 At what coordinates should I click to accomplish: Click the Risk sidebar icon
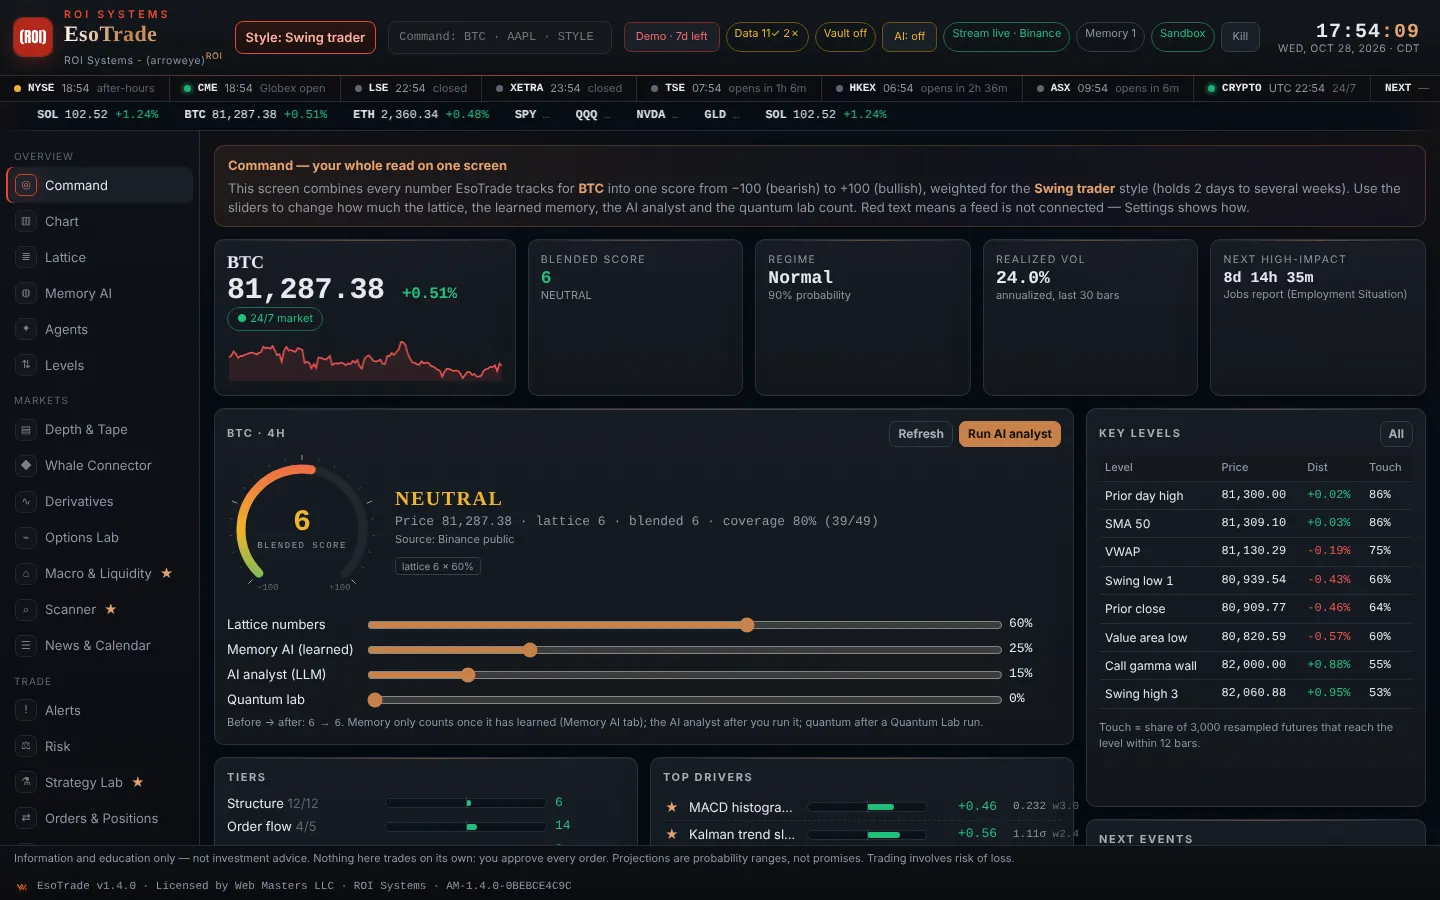(26, 746)
